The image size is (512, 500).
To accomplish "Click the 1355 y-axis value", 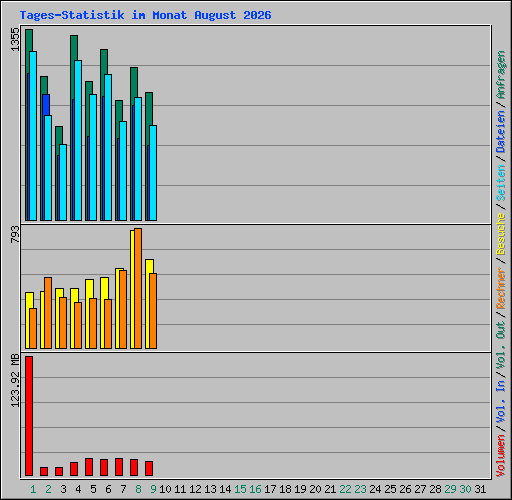I will [15, 39].
